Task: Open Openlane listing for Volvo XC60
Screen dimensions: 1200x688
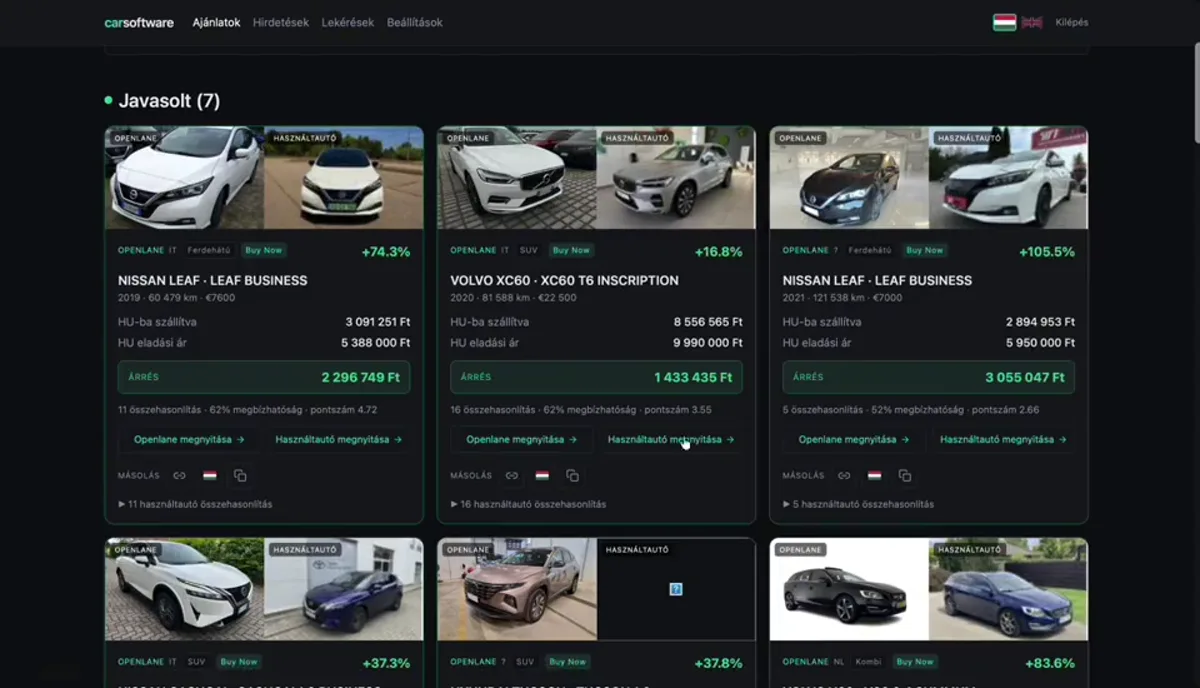Action: [521, 439]
